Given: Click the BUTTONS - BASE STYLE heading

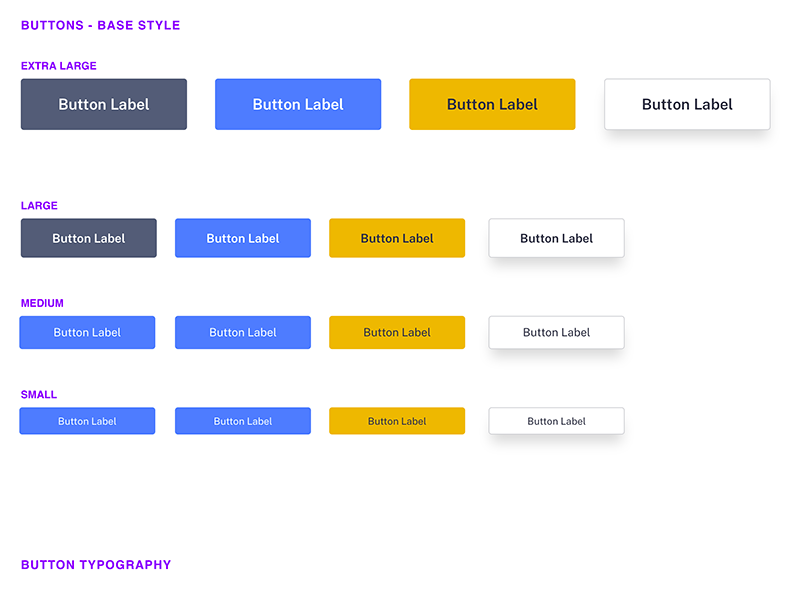Looking at the screenshot, I should coord(101,26).
